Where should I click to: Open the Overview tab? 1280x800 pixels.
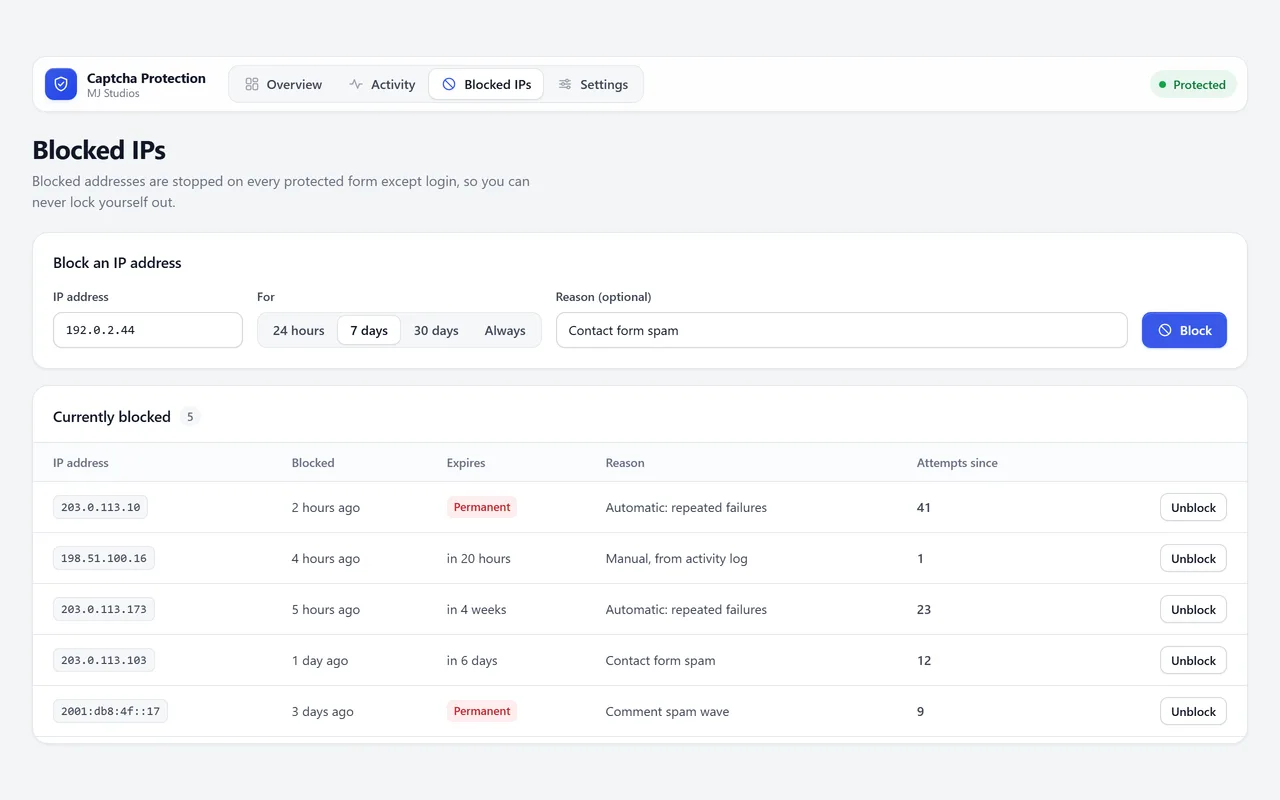(x=283, y=84)
